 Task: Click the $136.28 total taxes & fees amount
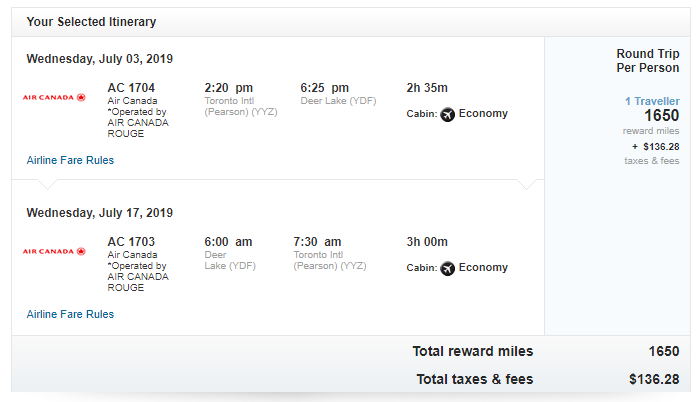(654, 379)
